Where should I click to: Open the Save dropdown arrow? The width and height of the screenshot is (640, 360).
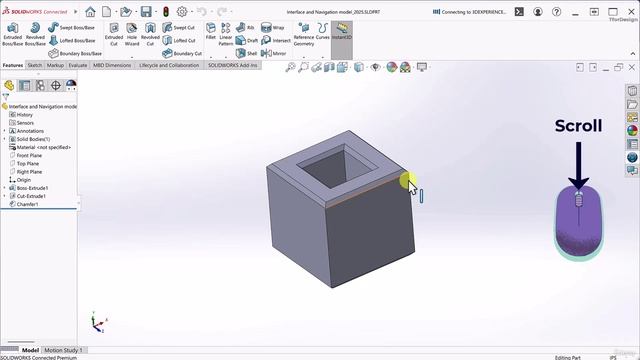coord(156,12)
